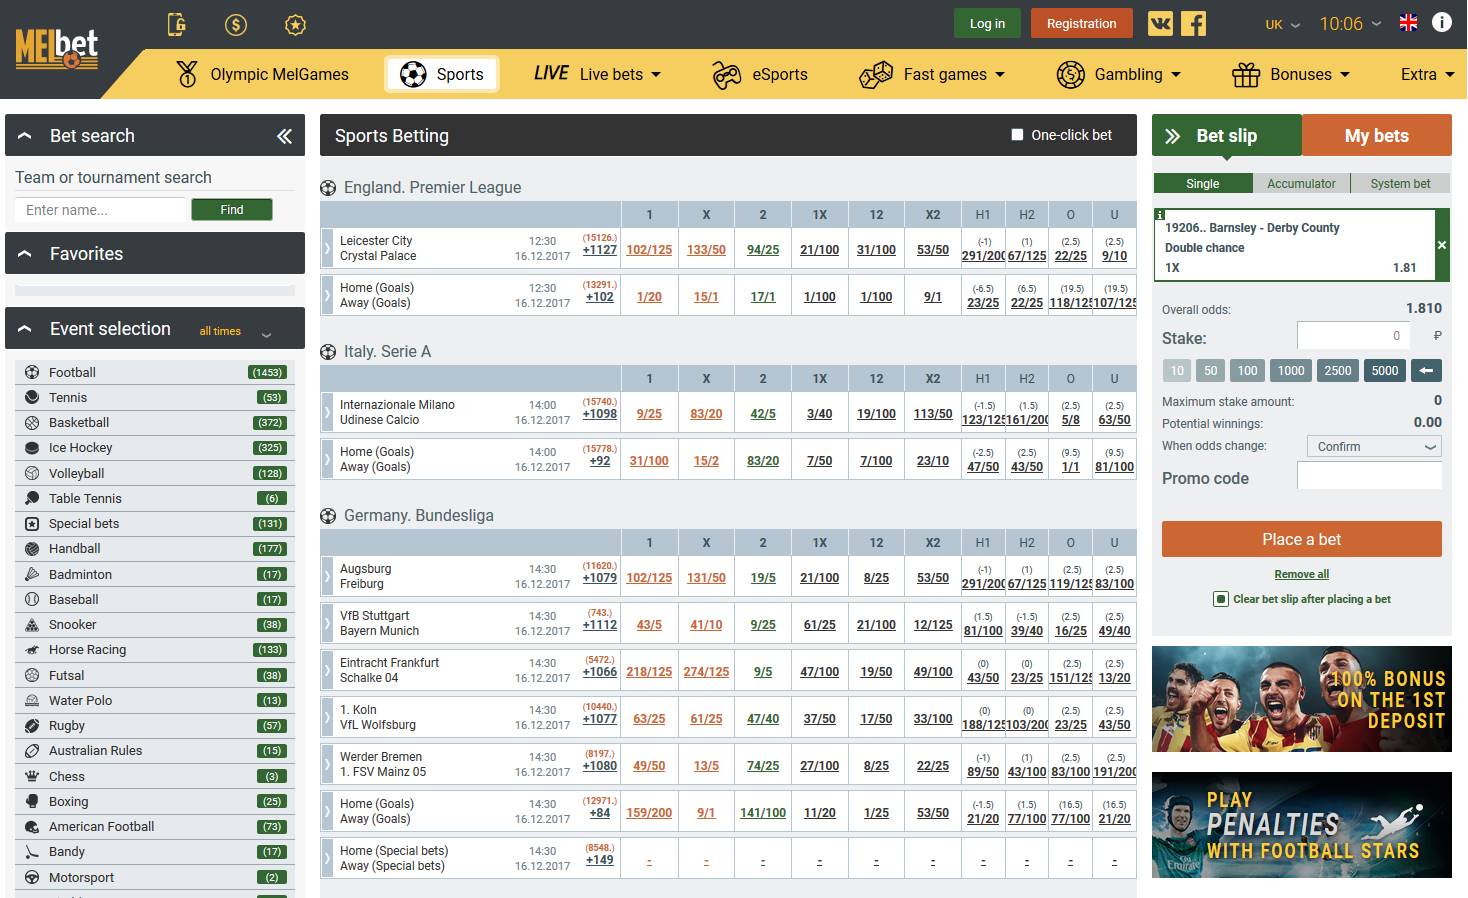Collapse the Bet search panel double-arrow
The height and width of the screenshot is (898, 1468).
pos(285,136)
